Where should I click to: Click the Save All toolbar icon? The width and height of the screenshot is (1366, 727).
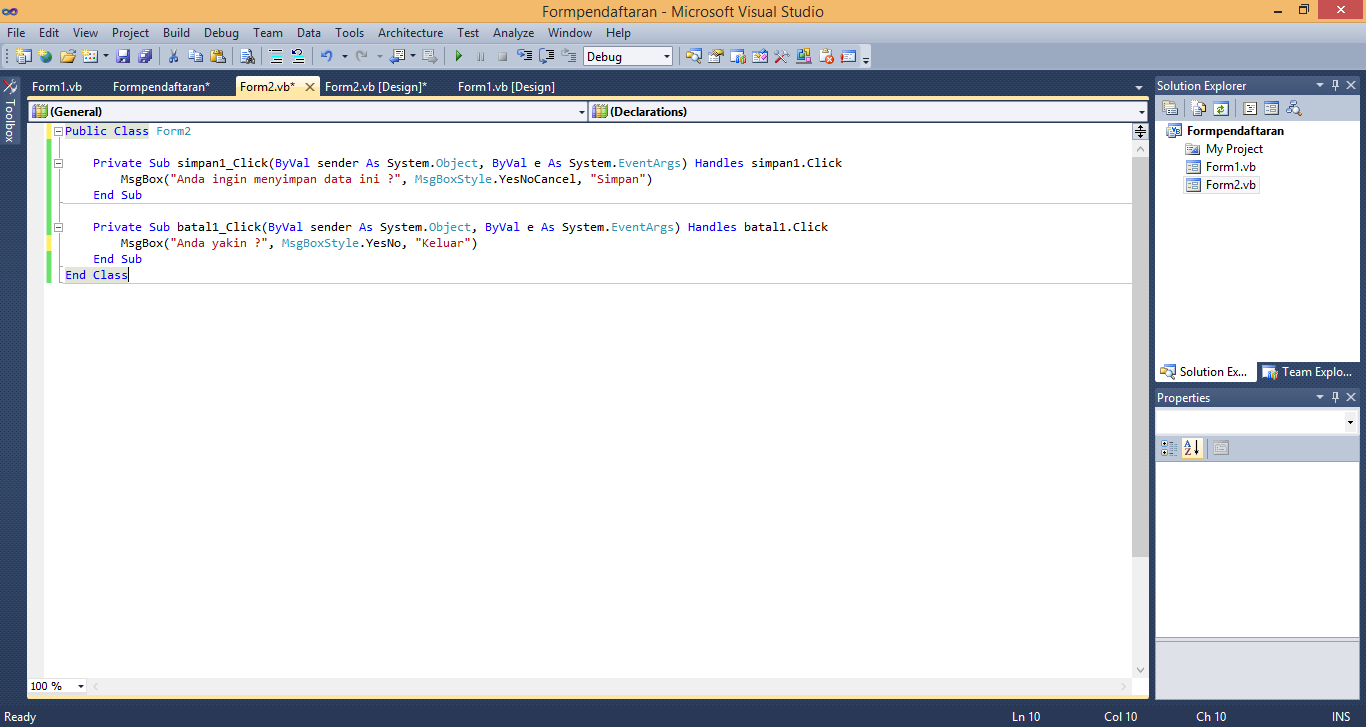click(146, 56)
